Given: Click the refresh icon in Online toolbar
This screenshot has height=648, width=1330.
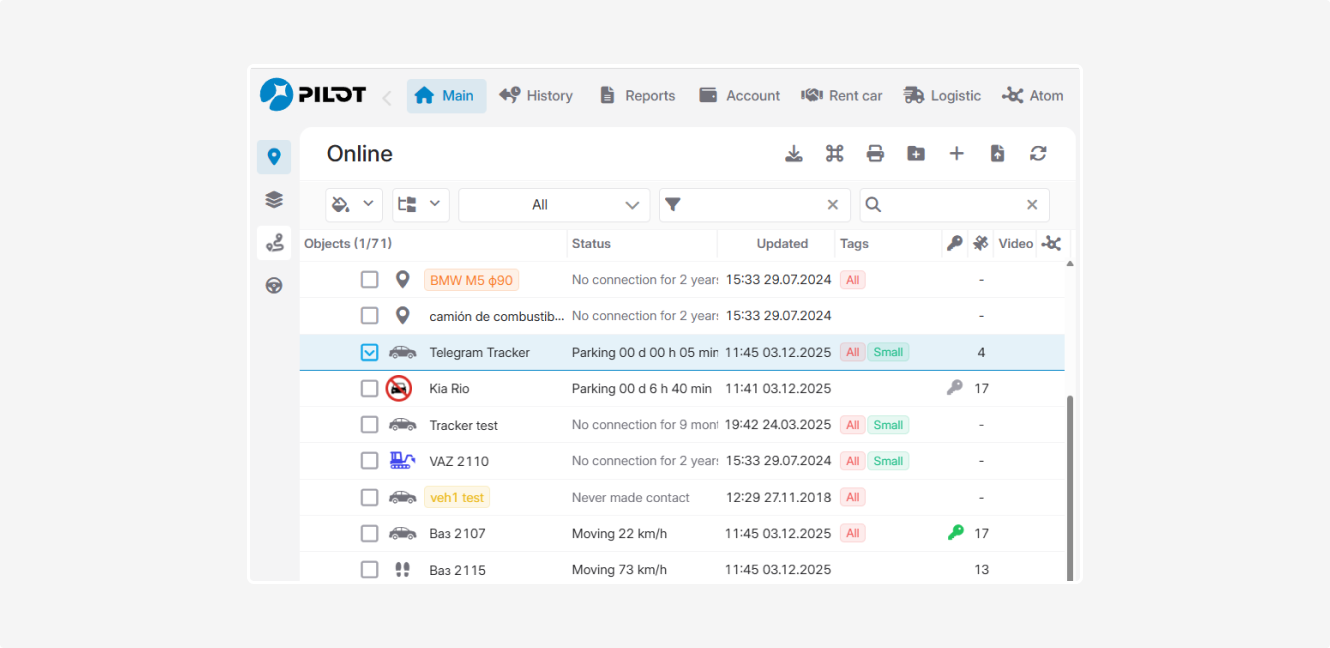Looking at the screenshot, I should click(x=1038, y=153).
